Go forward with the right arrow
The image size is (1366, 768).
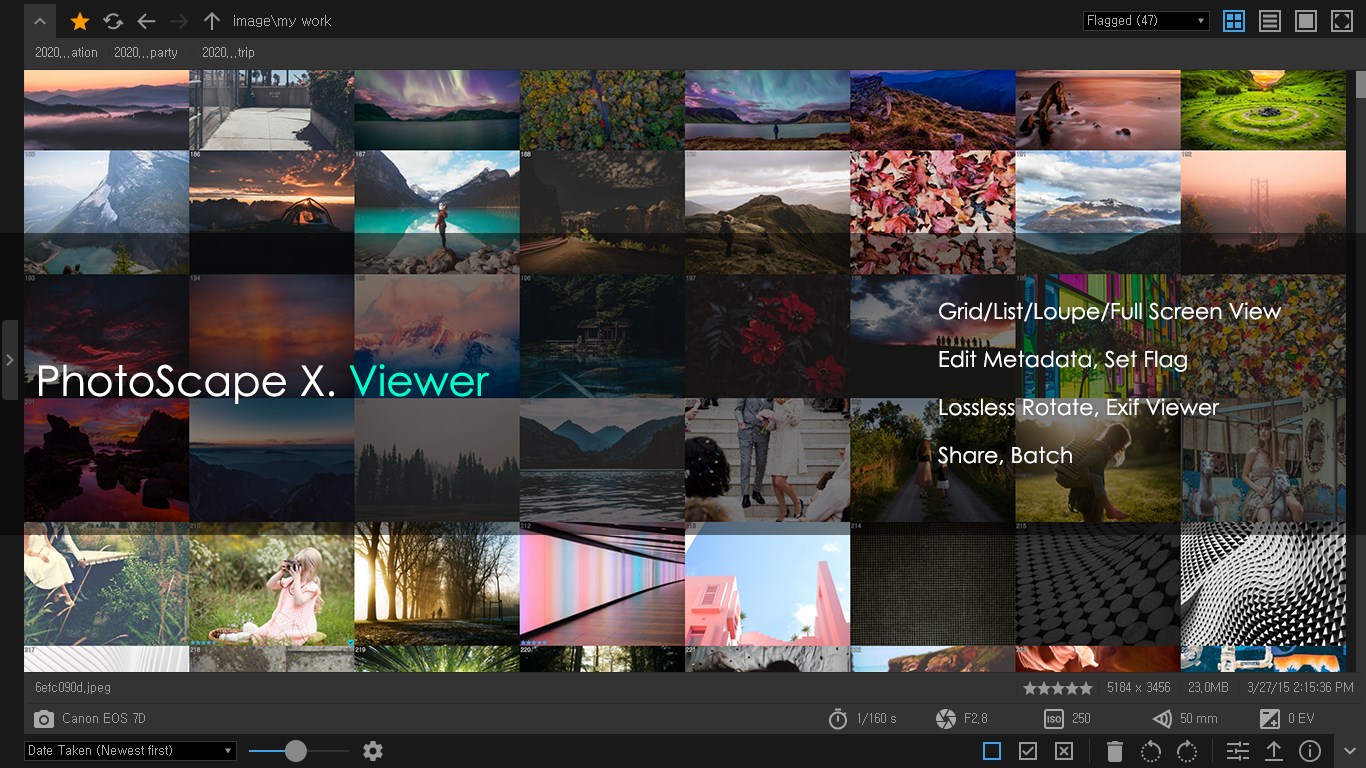179,21
